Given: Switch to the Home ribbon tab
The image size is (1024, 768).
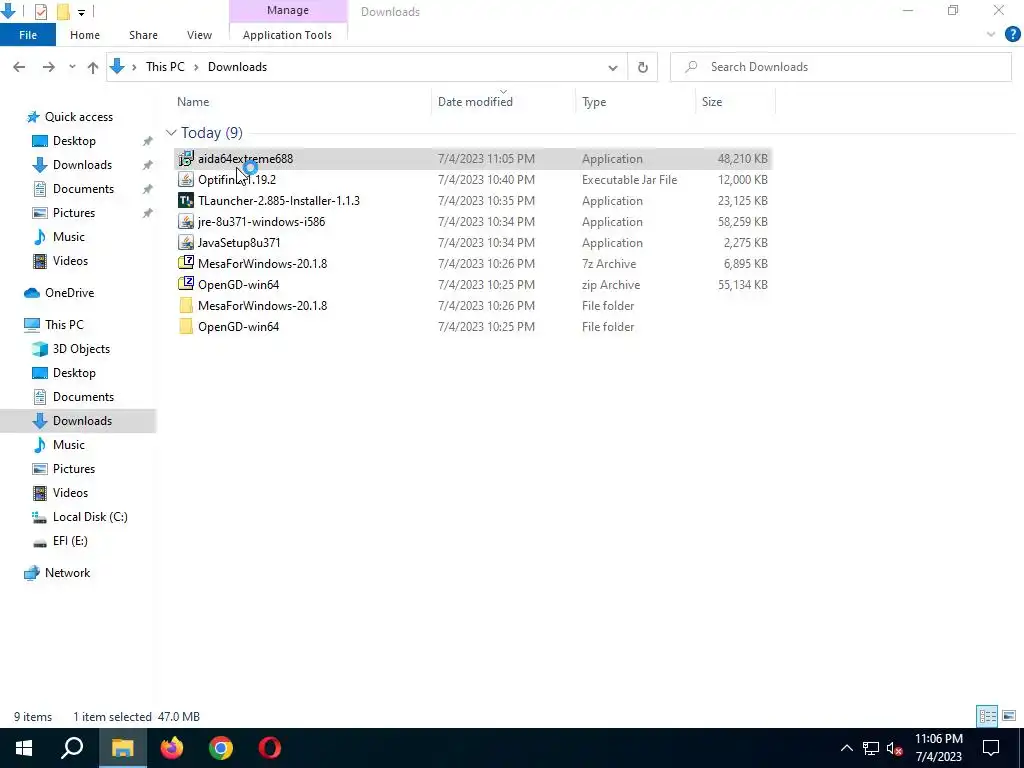Looking at the screenshot, I should pyautogui.click(x=85, y=35).
